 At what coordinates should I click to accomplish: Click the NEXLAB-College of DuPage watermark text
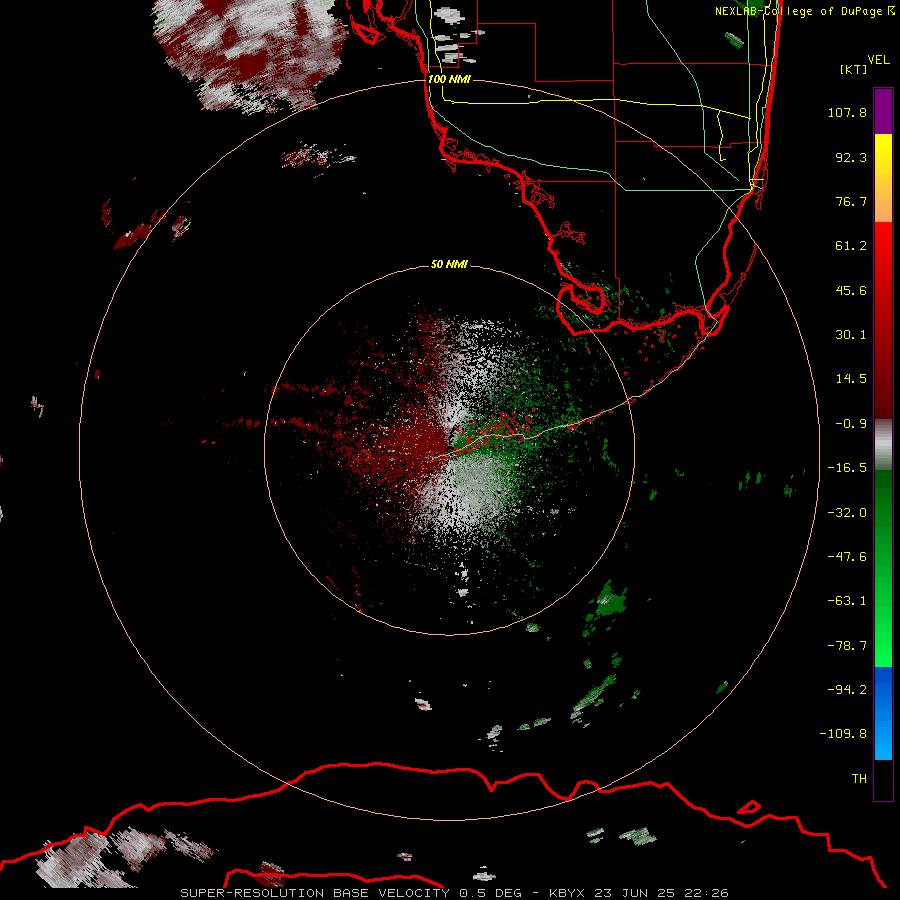(804, 11)
